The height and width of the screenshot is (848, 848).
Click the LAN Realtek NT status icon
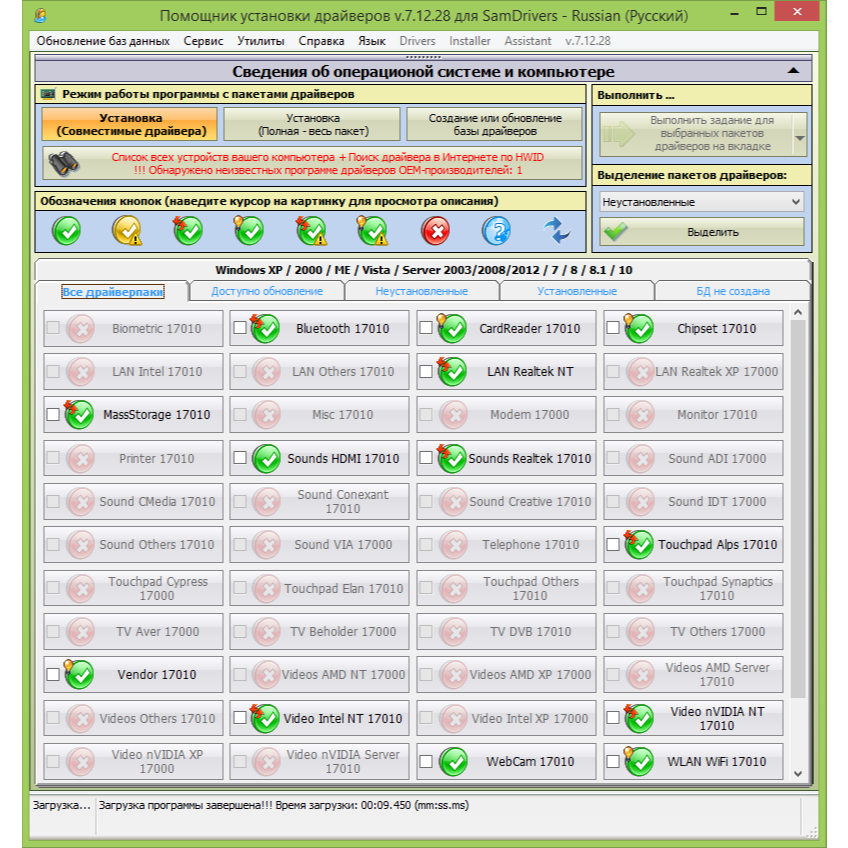coord(452,372)
